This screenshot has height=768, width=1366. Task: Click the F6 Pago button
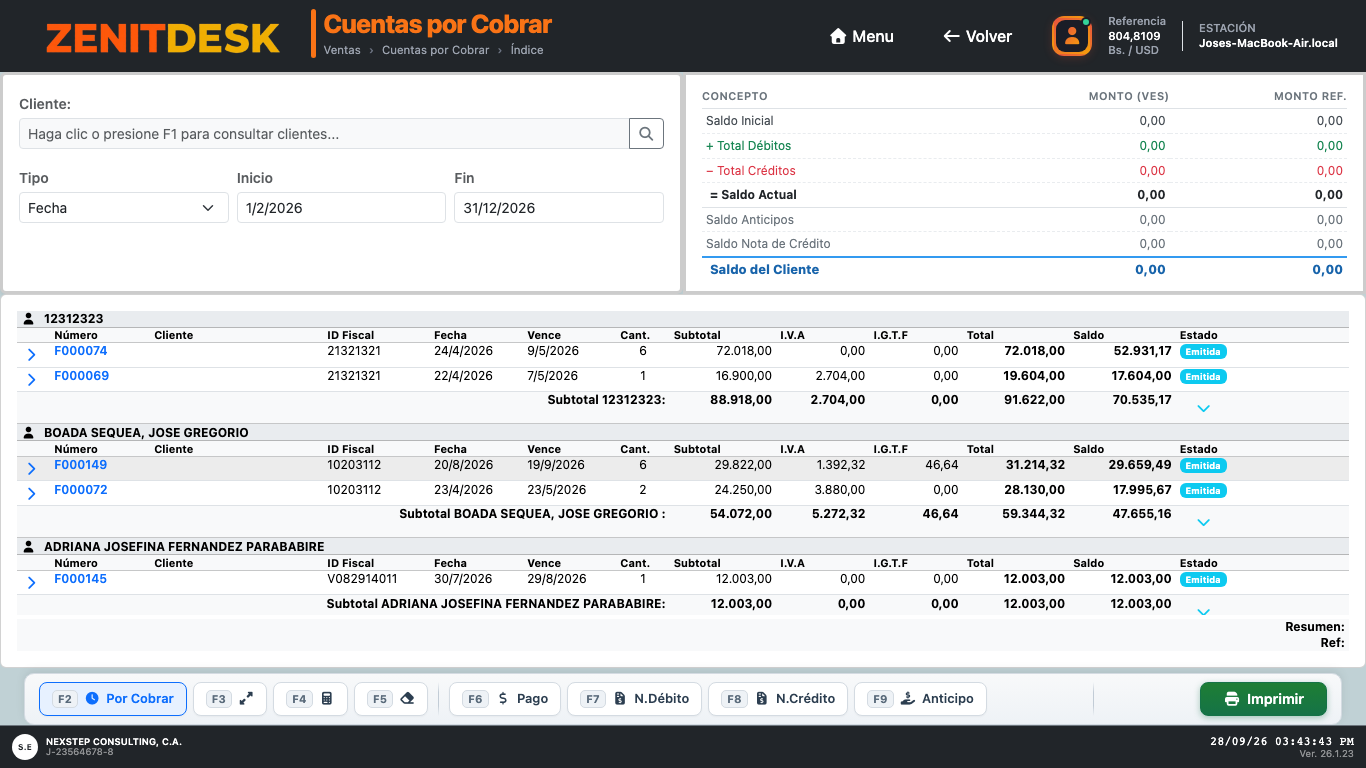point(505,699)
